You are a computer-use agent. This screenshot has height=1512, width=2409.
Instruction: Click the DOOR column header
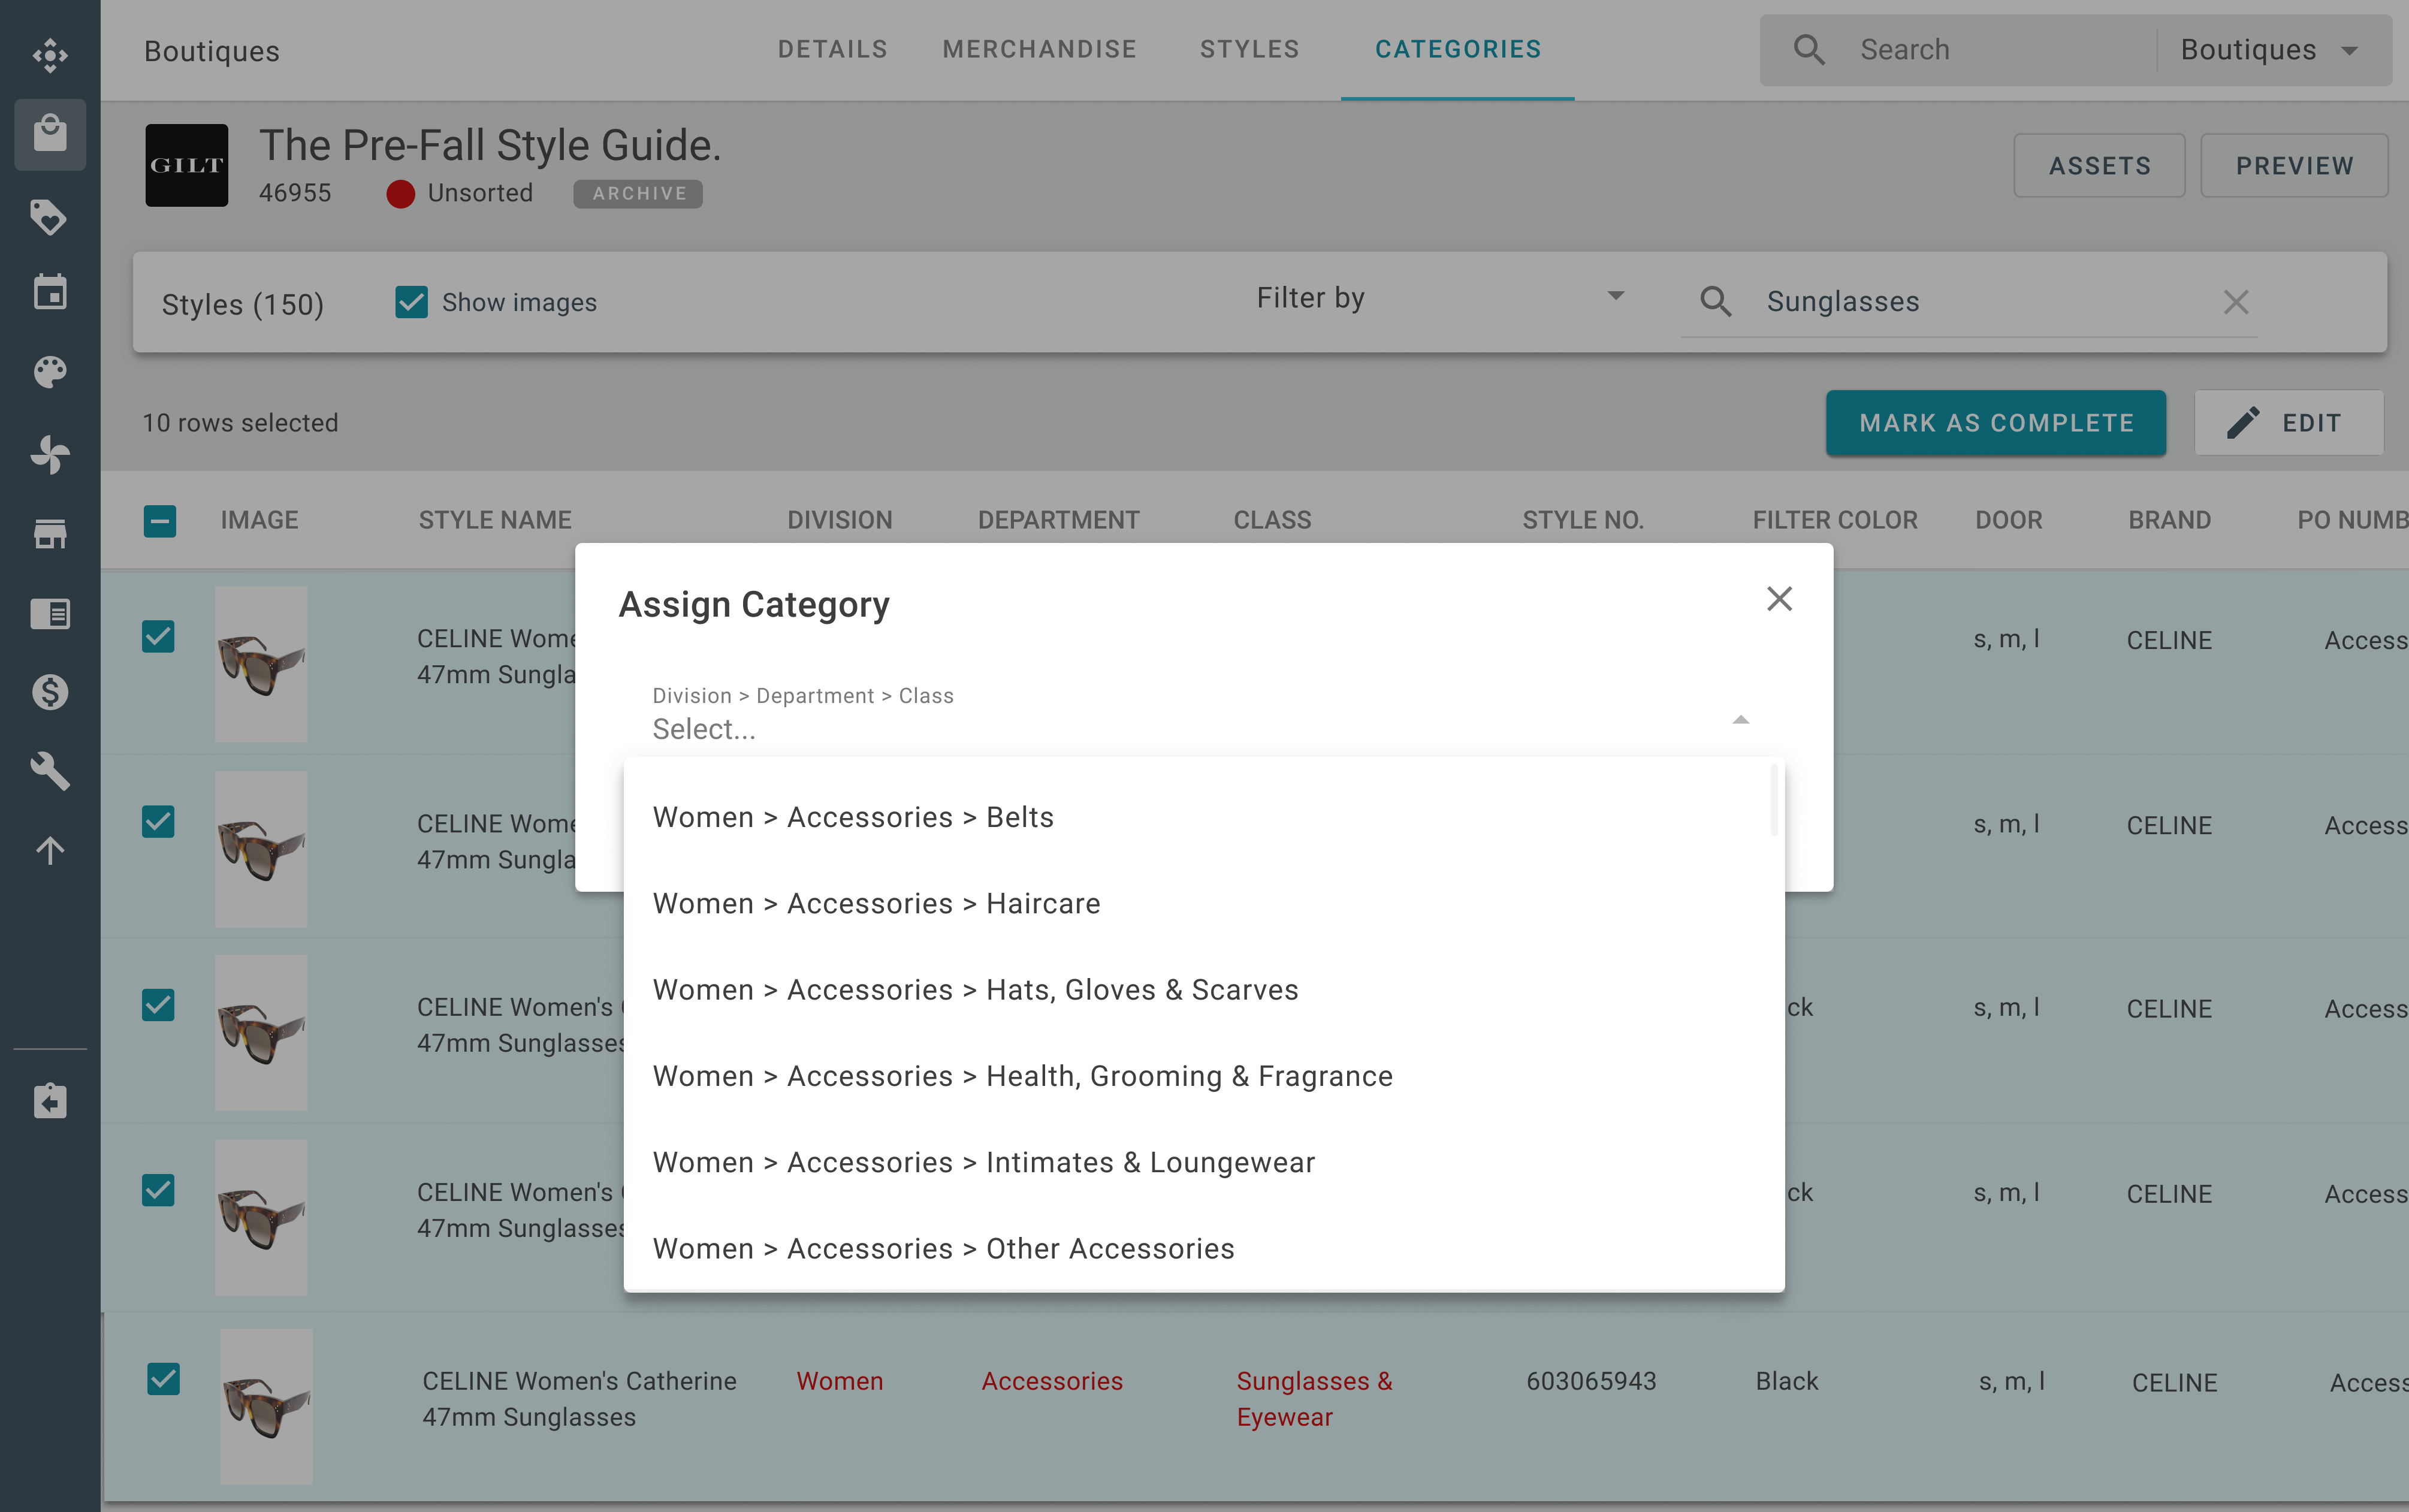[2008, 520]
